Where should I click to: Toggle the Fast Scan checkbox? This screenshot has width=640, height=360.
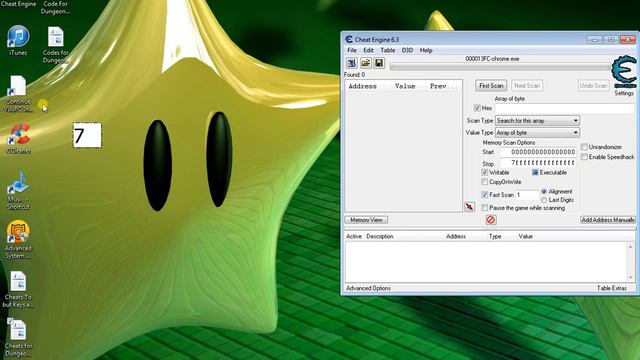tap(484, 195)
